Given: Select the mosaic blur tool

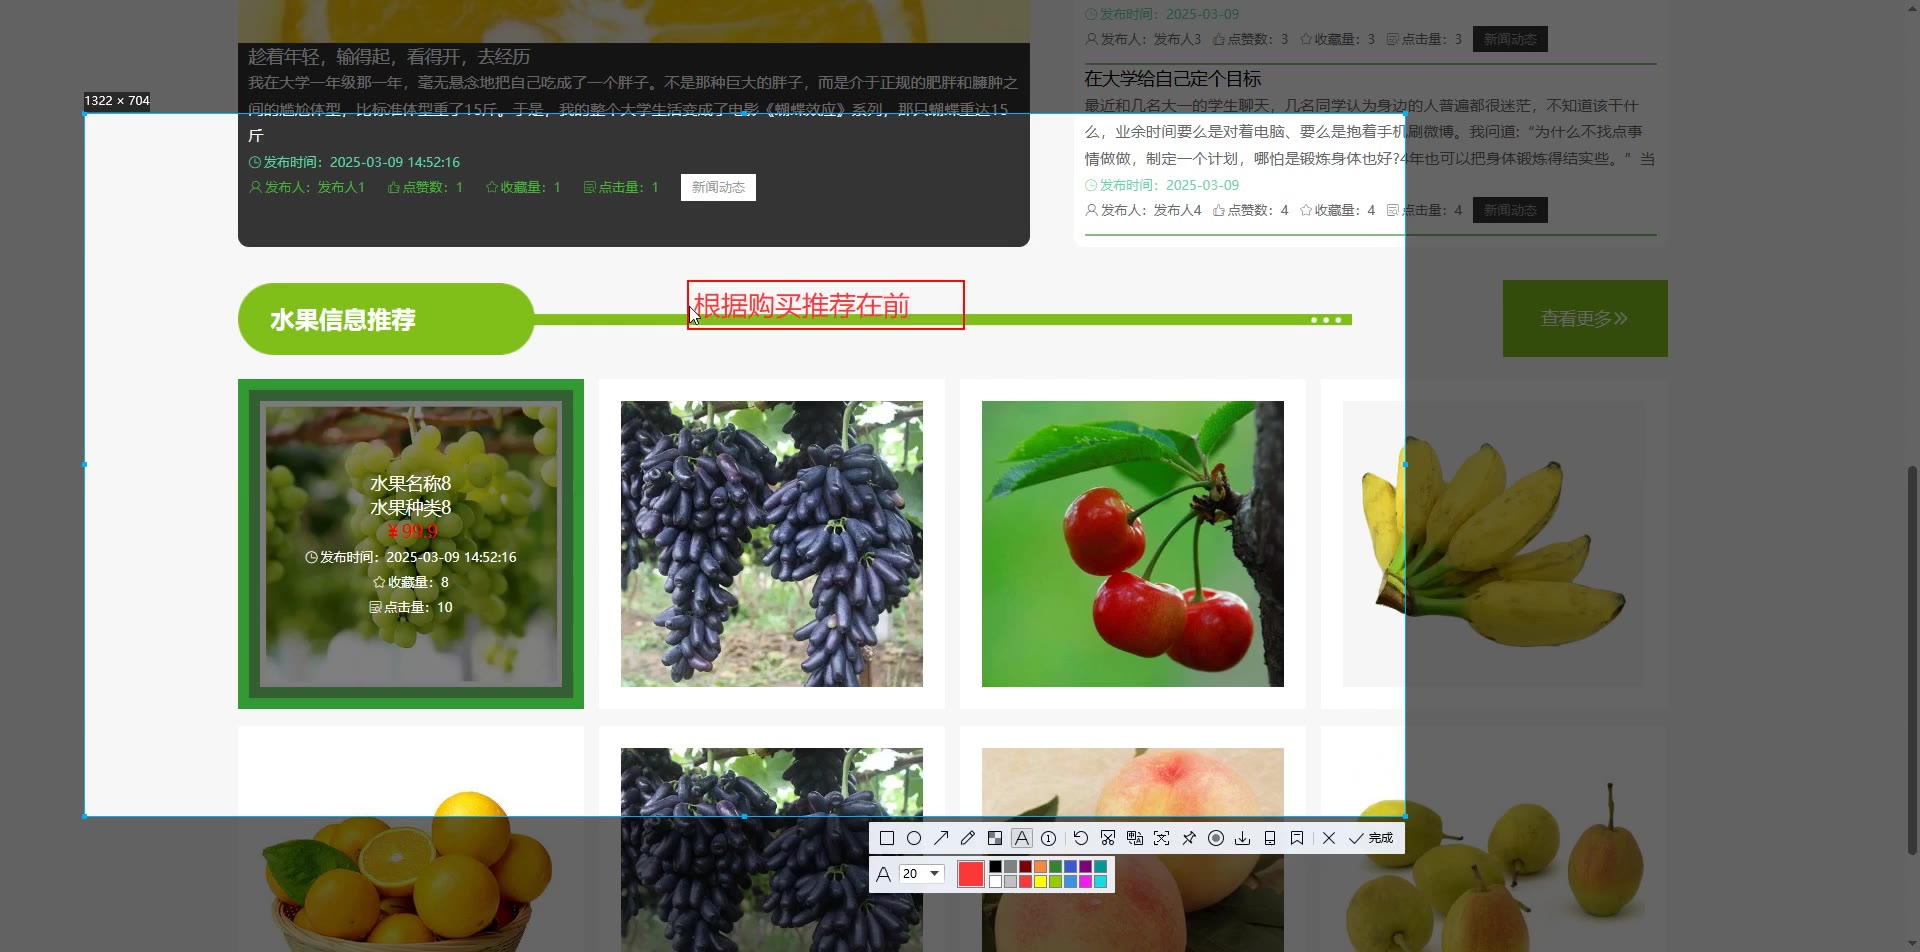Looking at the screenshot, I should 994,838.
